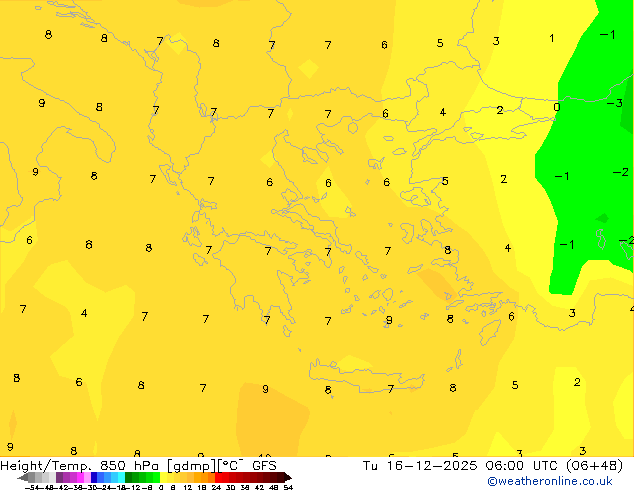Click the GFS model label
The image size is (634, 490).
pos(264,466)
